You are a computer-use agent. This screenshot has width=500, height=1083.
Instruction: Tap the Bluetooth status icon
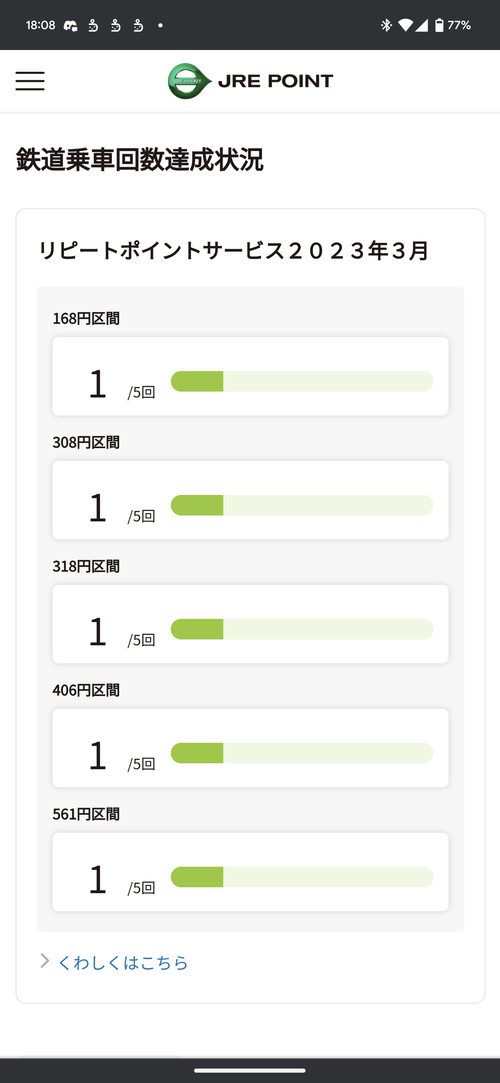coord(386,25)
